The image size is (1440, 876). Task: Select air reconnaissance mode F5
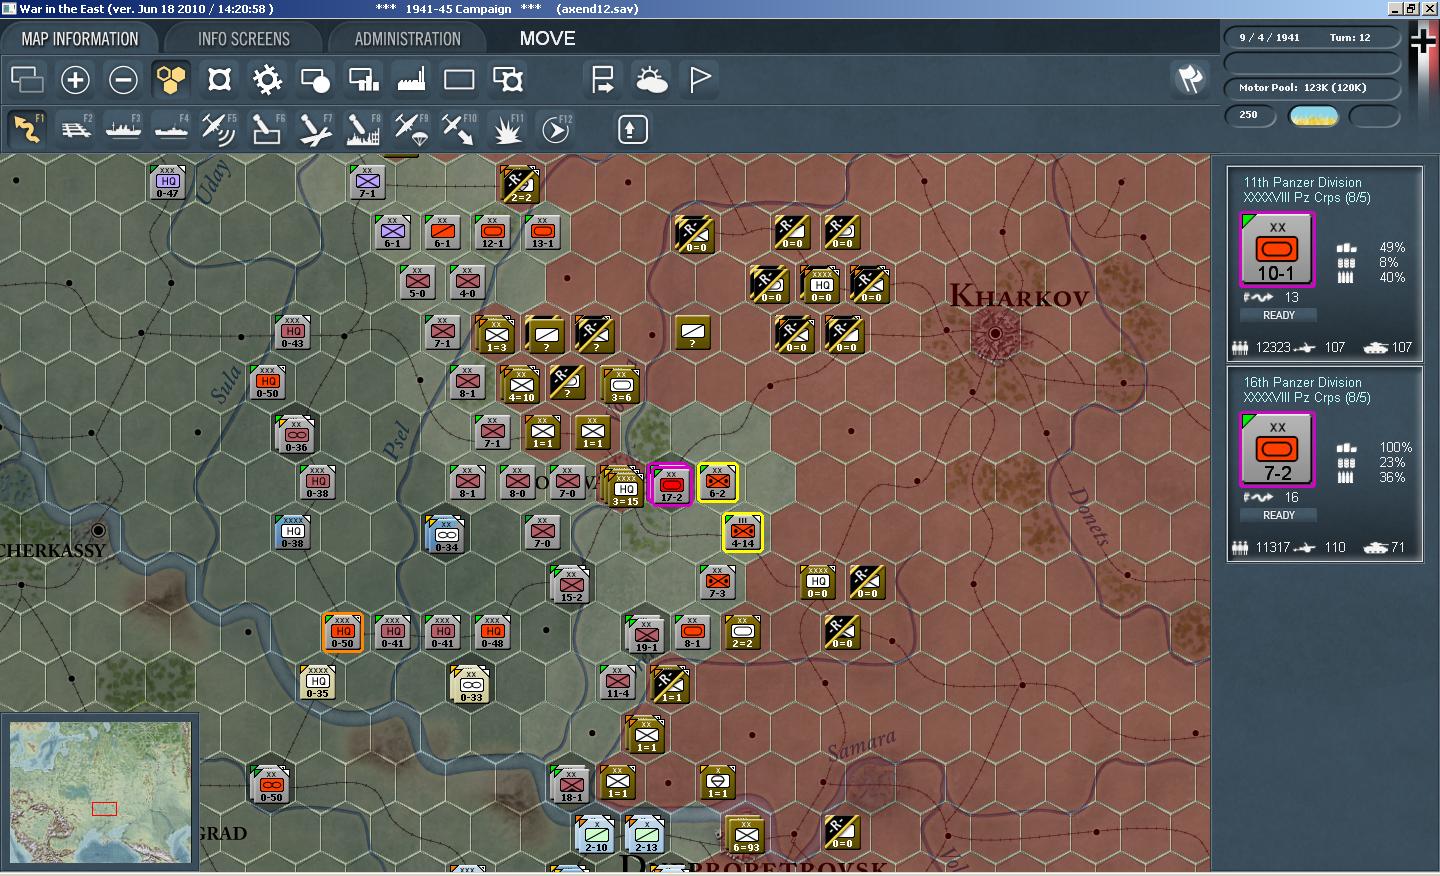(219, 128)
